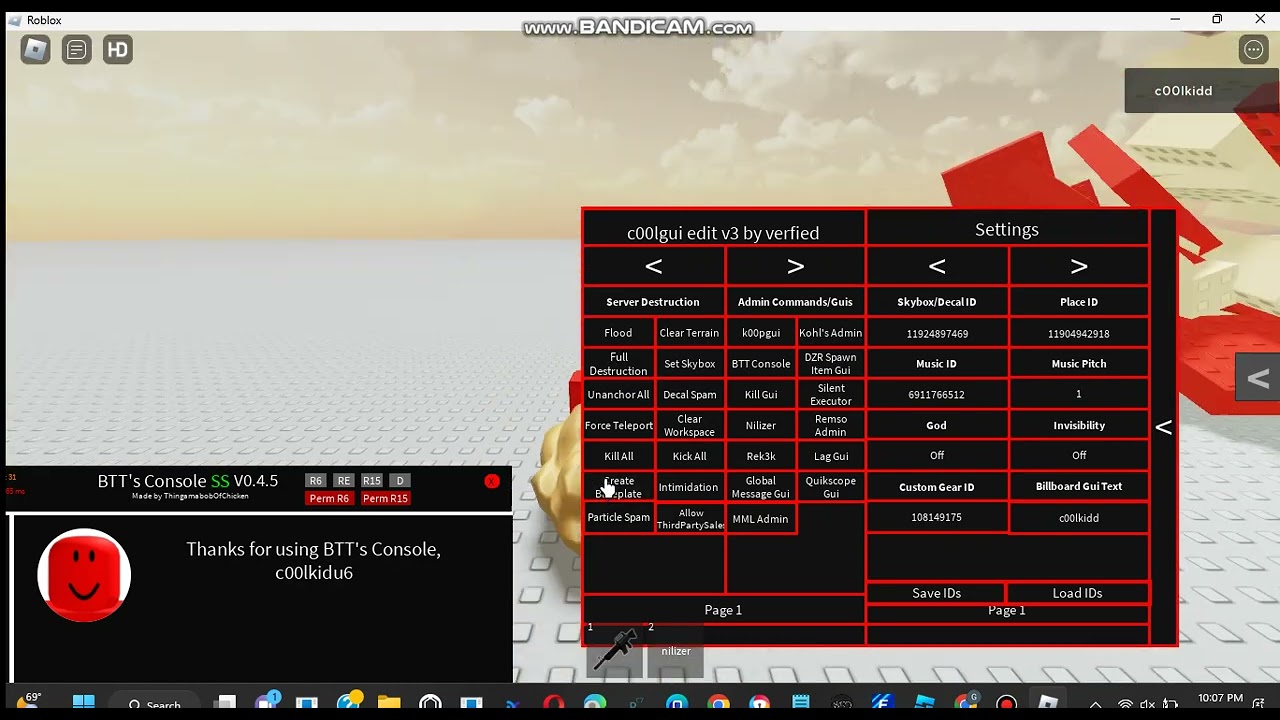The width and height of the screenshot is (1280, 720).
Task: Open Opera from the taskbar
Action: click(x=553, y=704)
